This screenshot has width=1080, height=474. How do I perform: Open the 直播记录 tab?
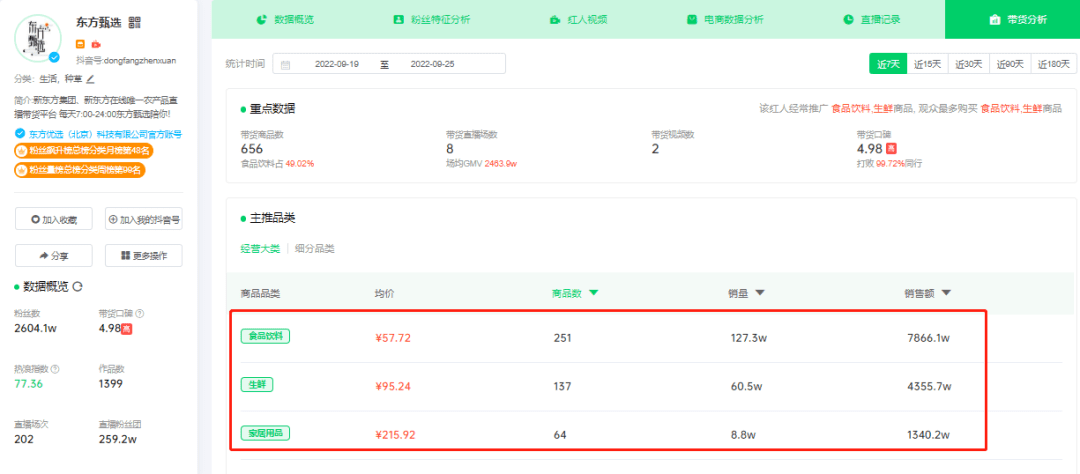(x=871, y=19)
